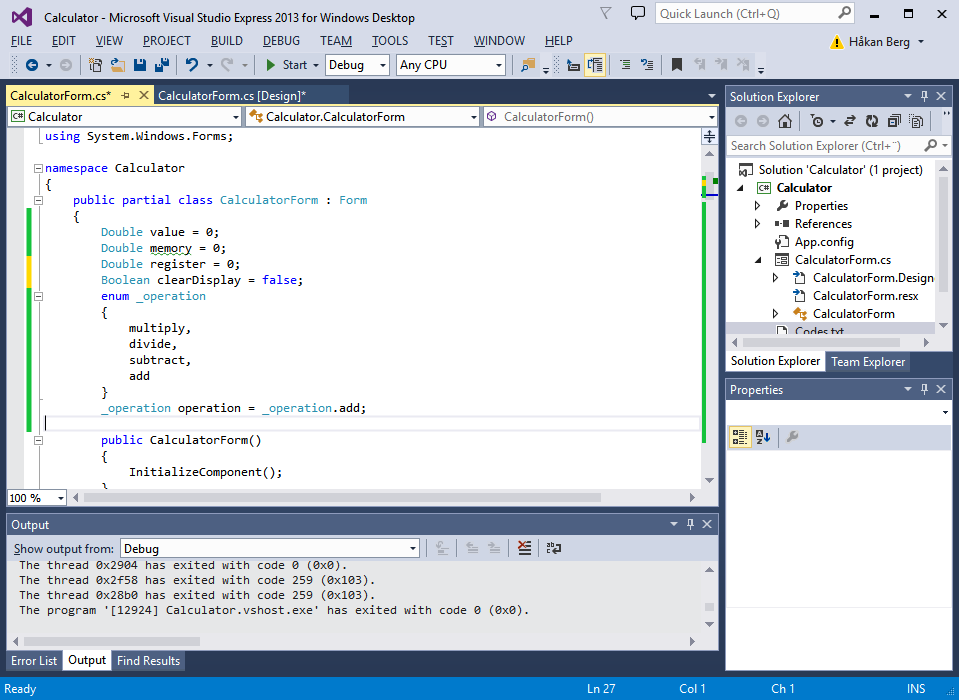Open the Any CPU platform dropdown
Viewport: 959px width, 700px height.
click(x=451, y=65)
